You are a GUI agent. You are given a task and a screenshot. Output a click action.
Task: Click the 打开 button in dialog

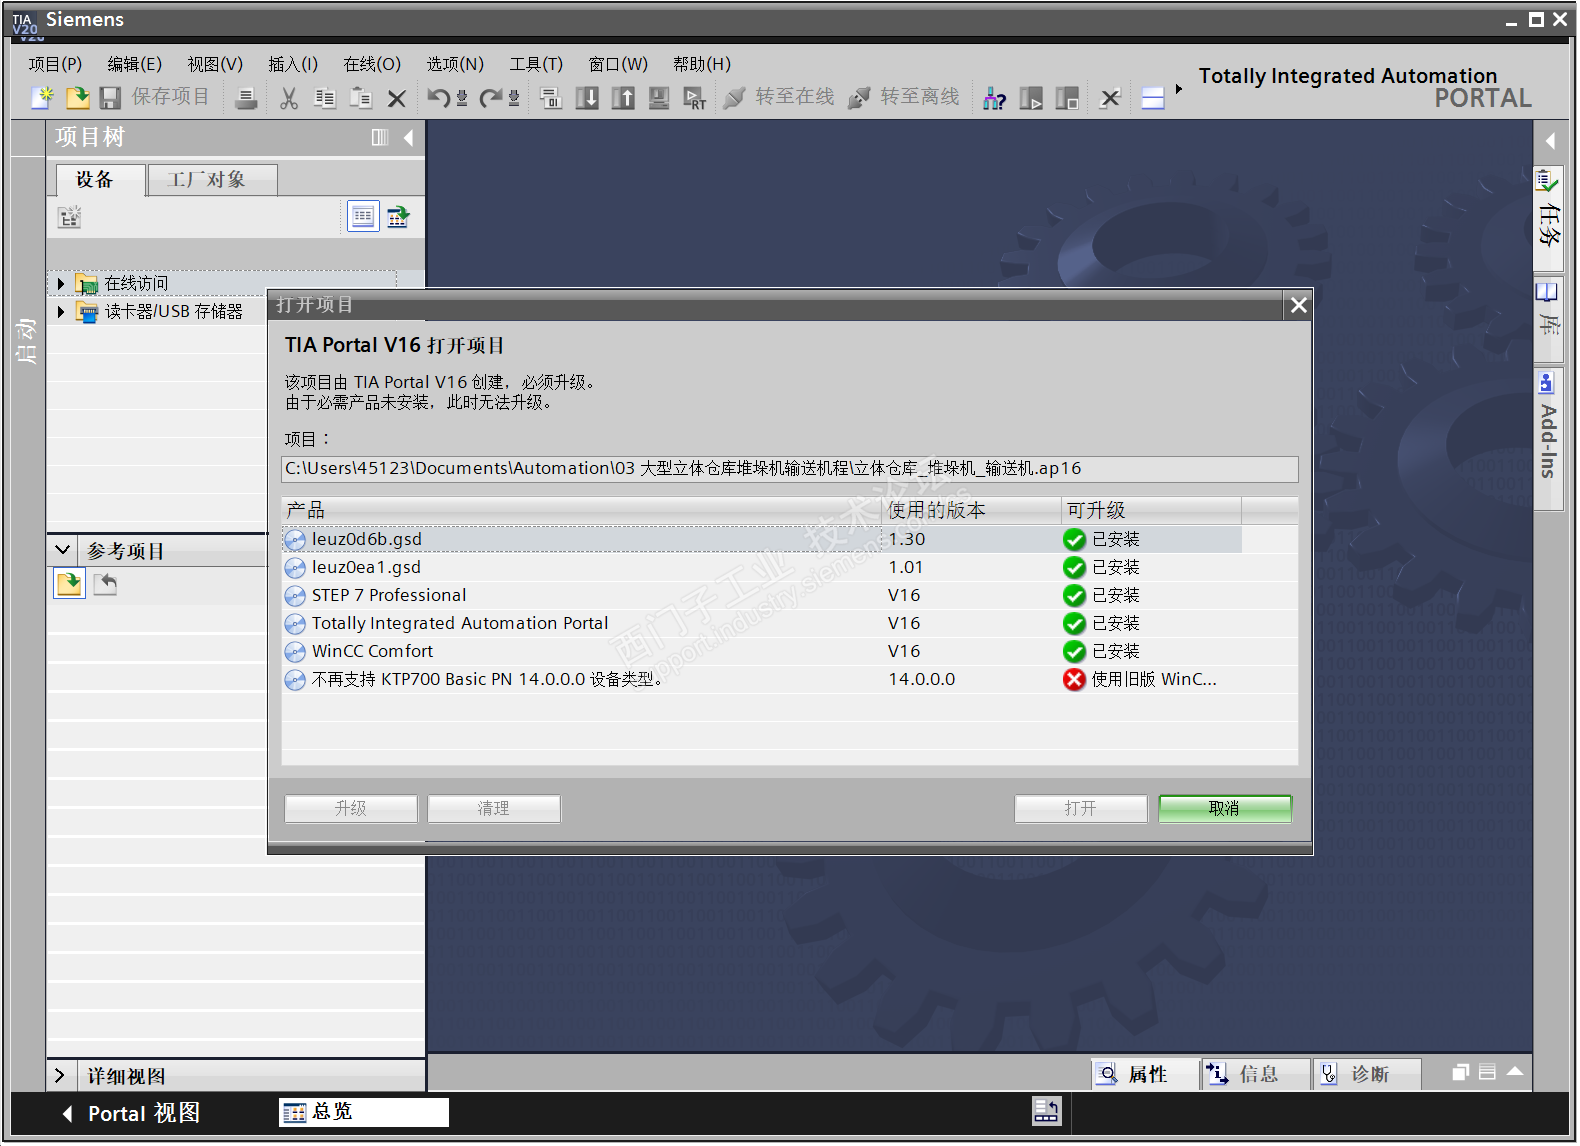[1080, 809]
